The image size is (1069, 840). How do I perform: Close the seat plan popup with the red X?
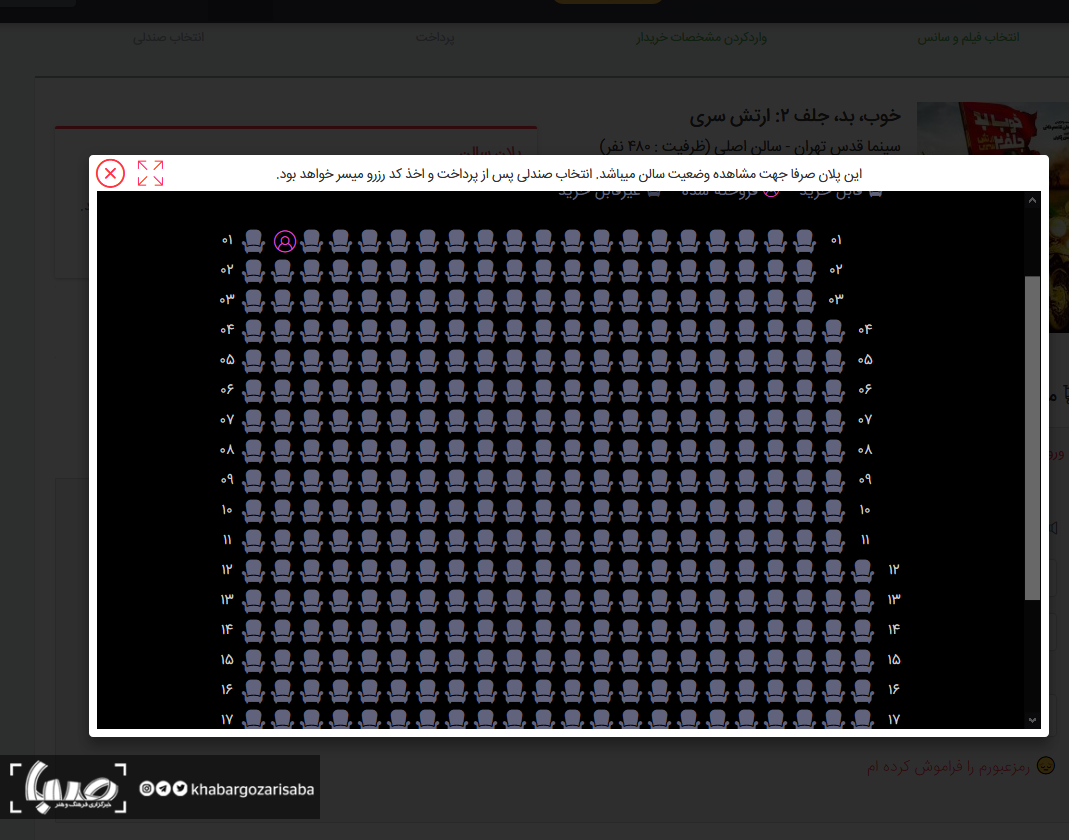tap(110, 173)
